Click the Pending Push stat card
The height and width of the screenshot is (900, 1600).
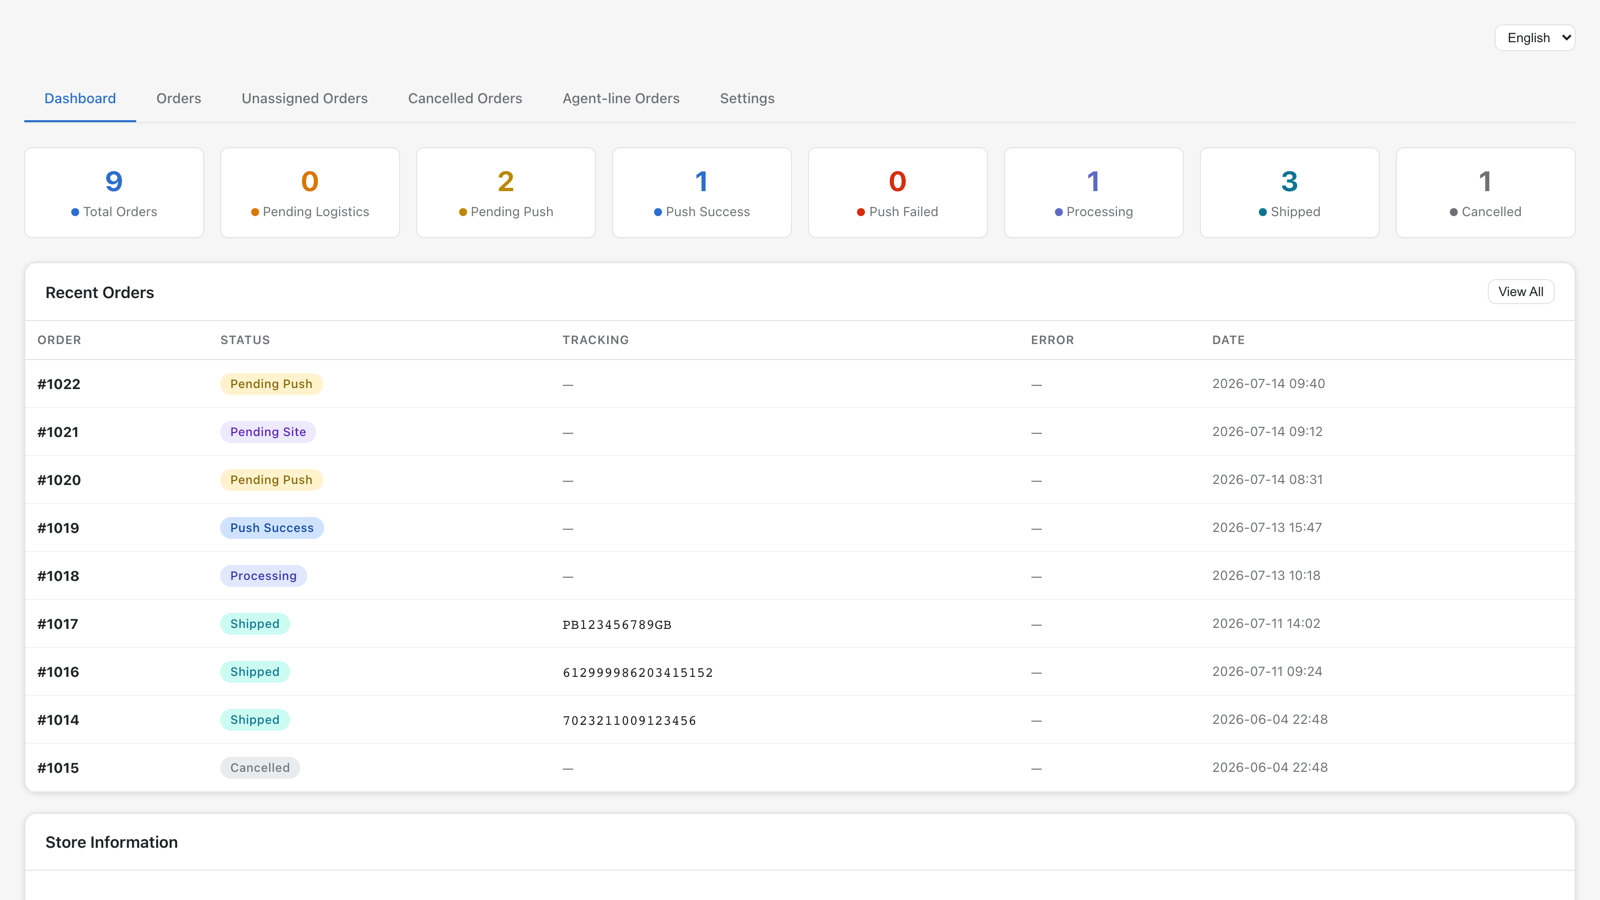(x=506, y=193)
